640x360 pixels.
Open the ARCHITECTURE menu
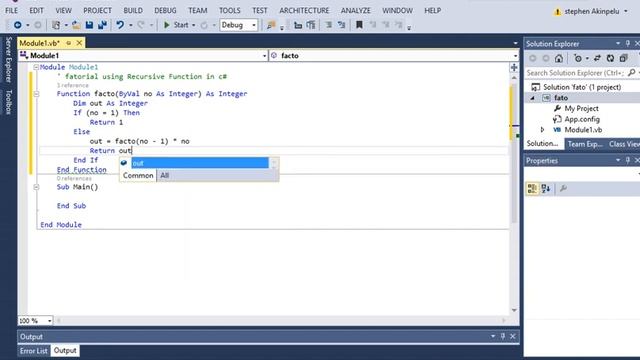[304, 11]
